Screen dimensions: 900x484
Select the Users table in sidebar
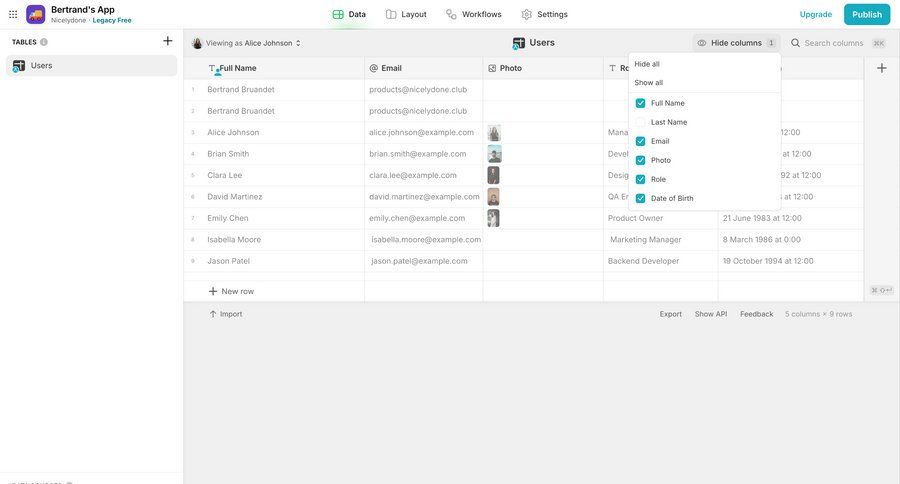click(92, 65)
